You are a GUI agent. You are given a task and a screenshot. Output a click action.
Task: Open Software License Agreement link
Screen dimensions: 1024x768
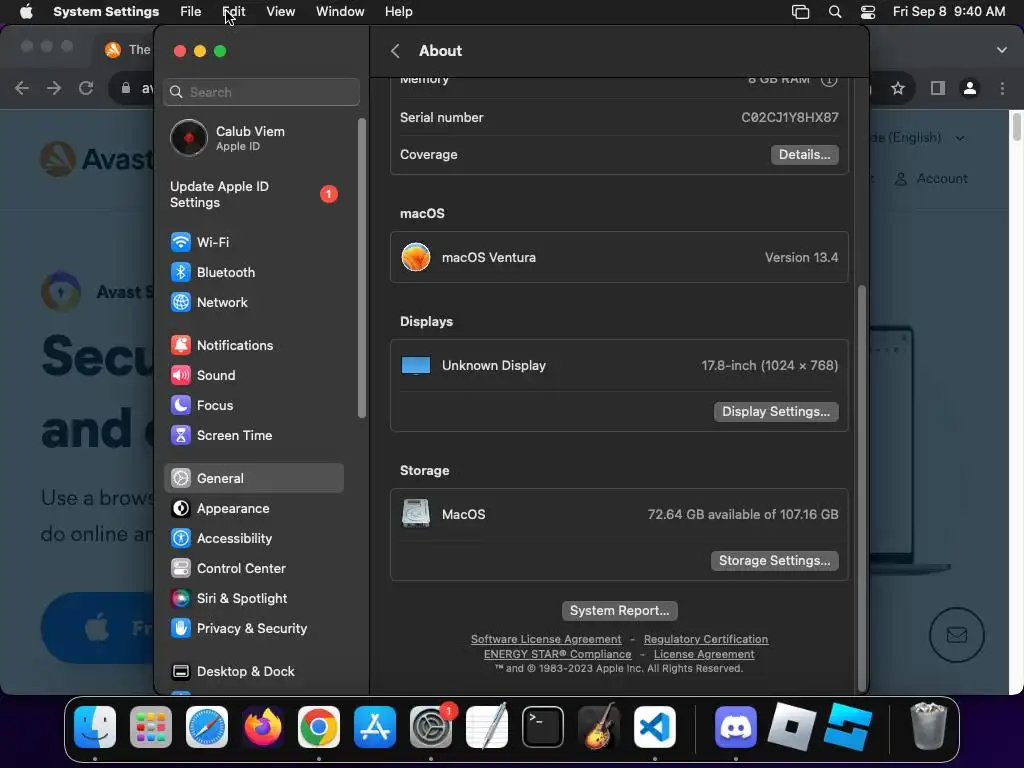pyautogui.click(x=546, y=639)
